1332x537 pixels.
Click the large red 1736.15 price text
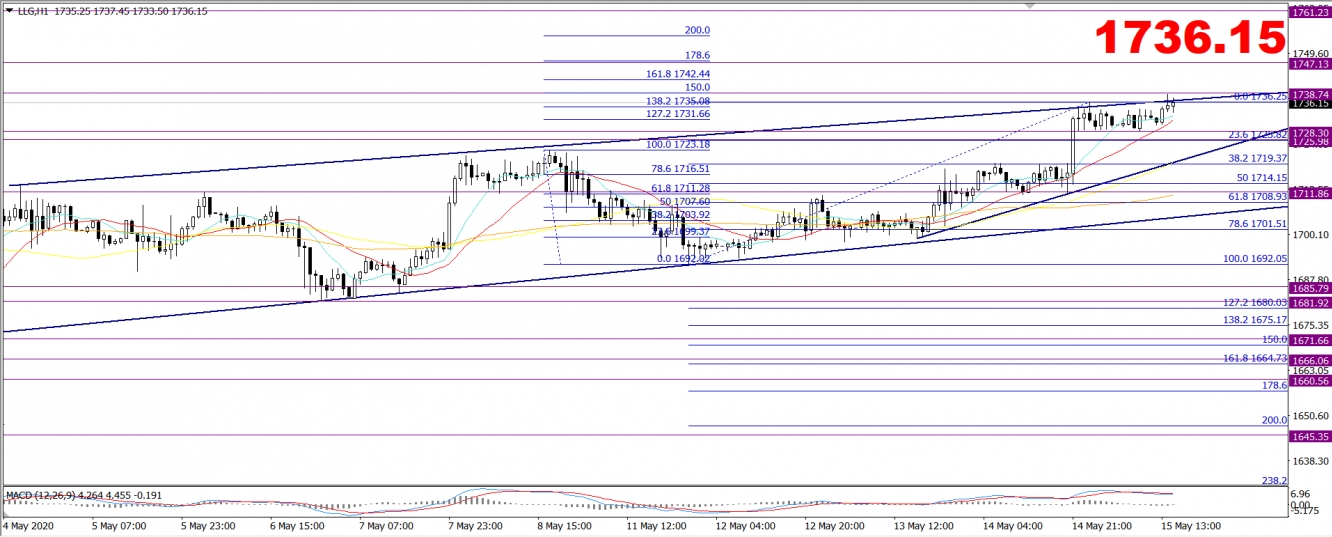click(1189, 38)
